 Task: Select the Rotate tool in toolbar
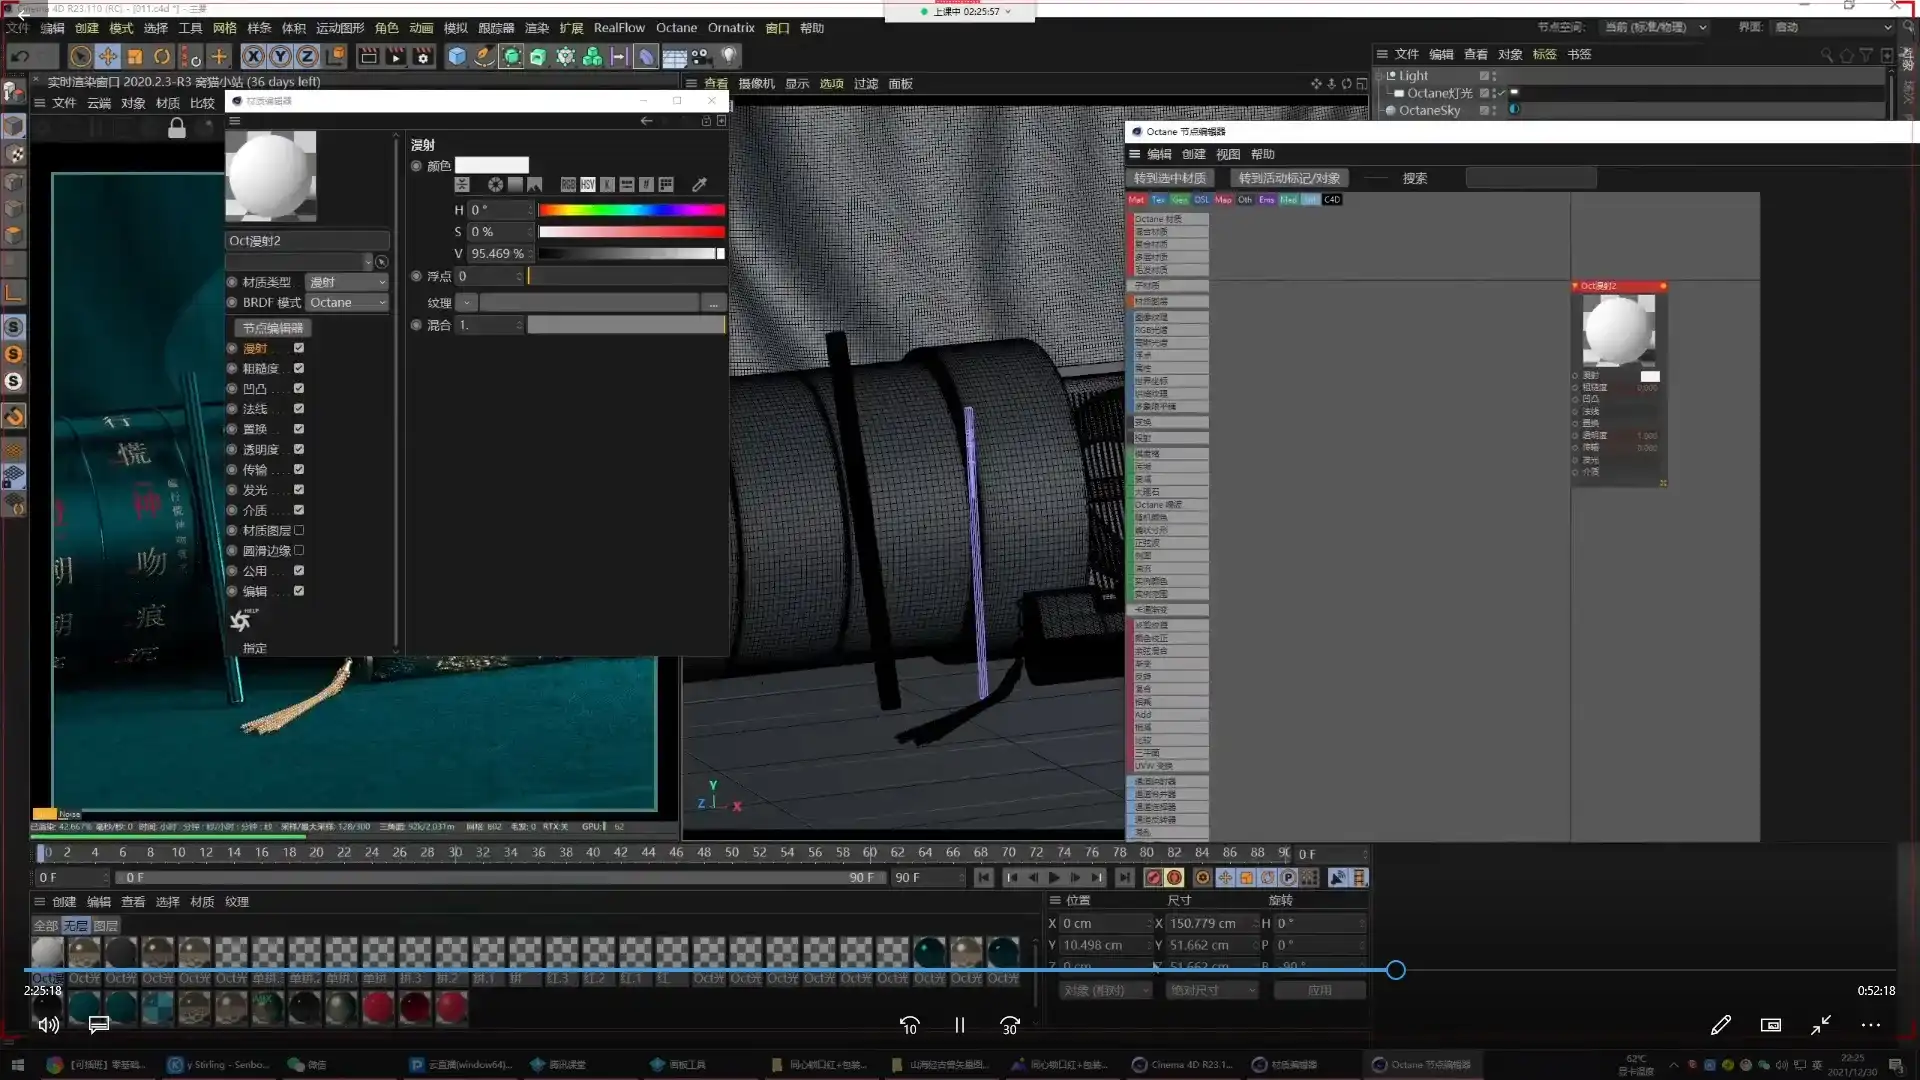tap(162, 57)
